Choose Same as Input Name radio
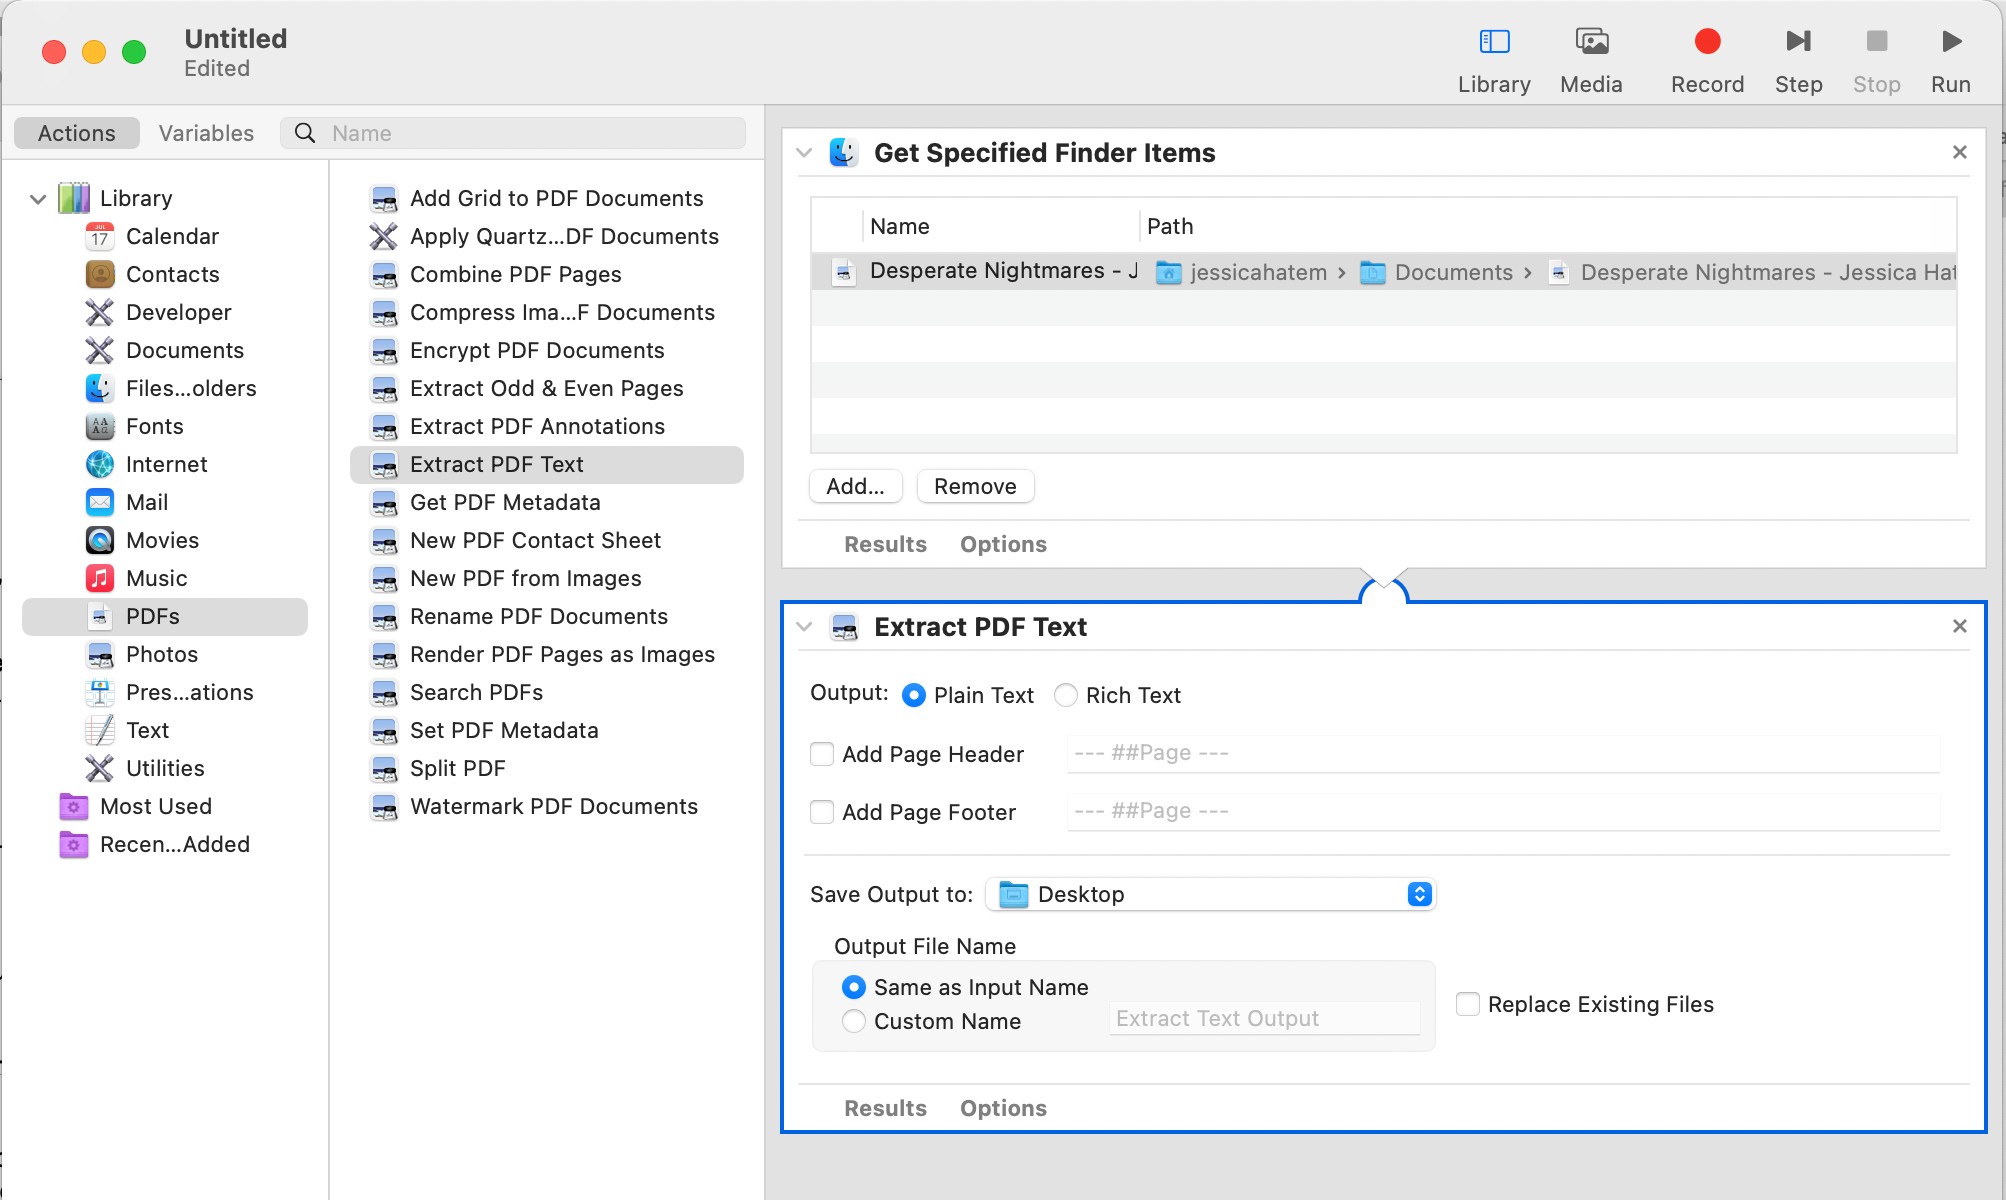Viewport: 2006px width, 1200px height. click(x=853, y=987)
